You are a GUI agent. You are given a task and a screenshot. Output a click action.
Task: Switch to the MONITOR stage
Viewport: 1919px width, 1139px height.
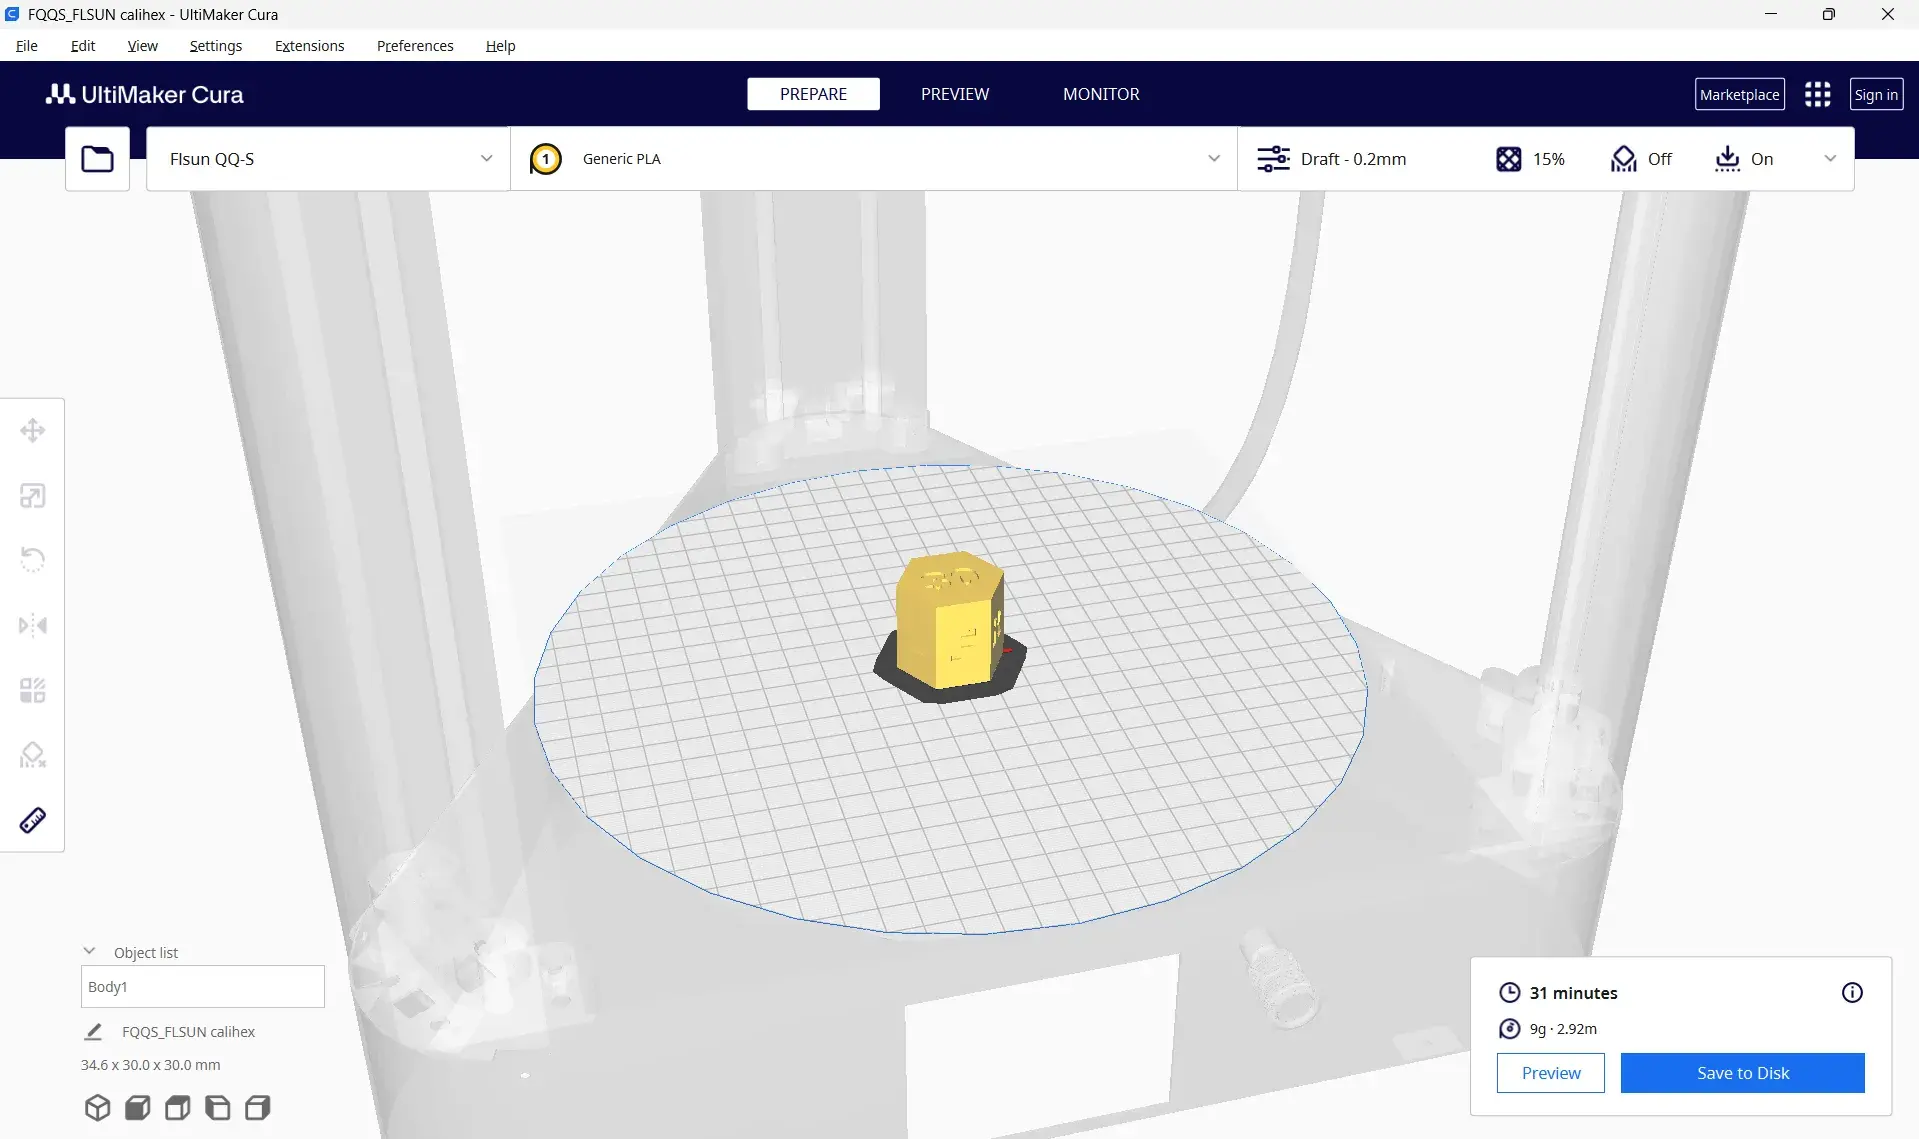click(1101, 94)
